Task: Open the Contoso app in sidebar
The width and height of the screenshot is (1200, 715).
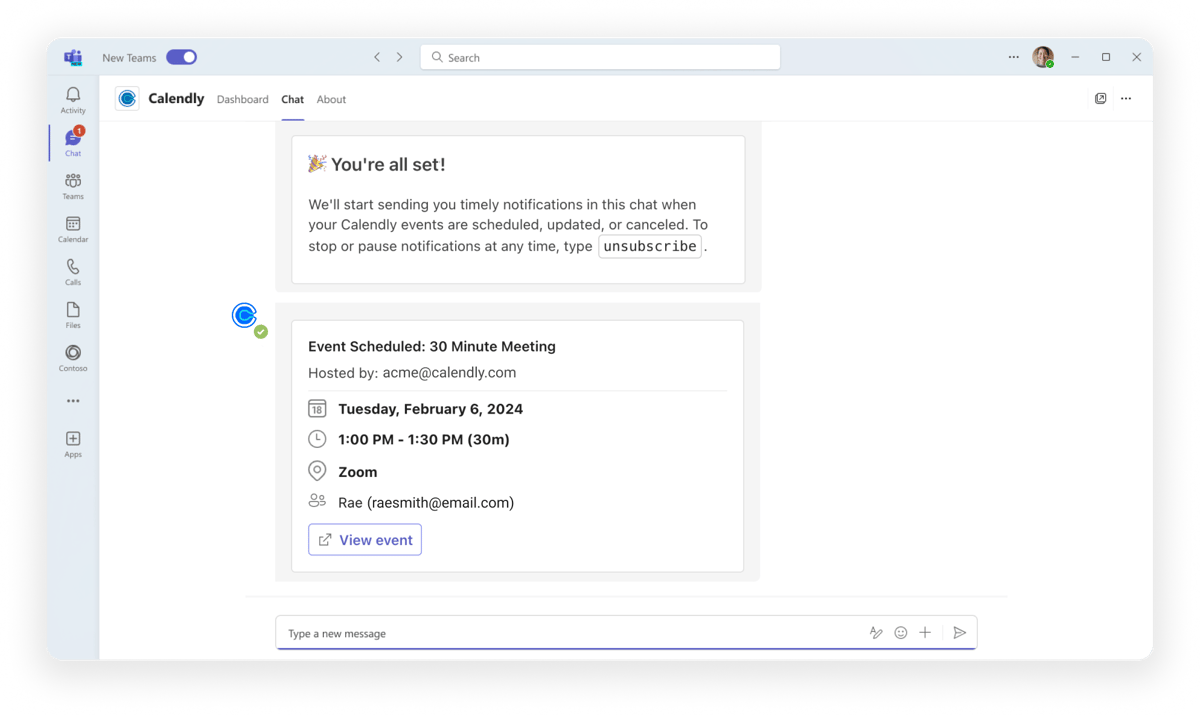Action: [x=73, y=358]
